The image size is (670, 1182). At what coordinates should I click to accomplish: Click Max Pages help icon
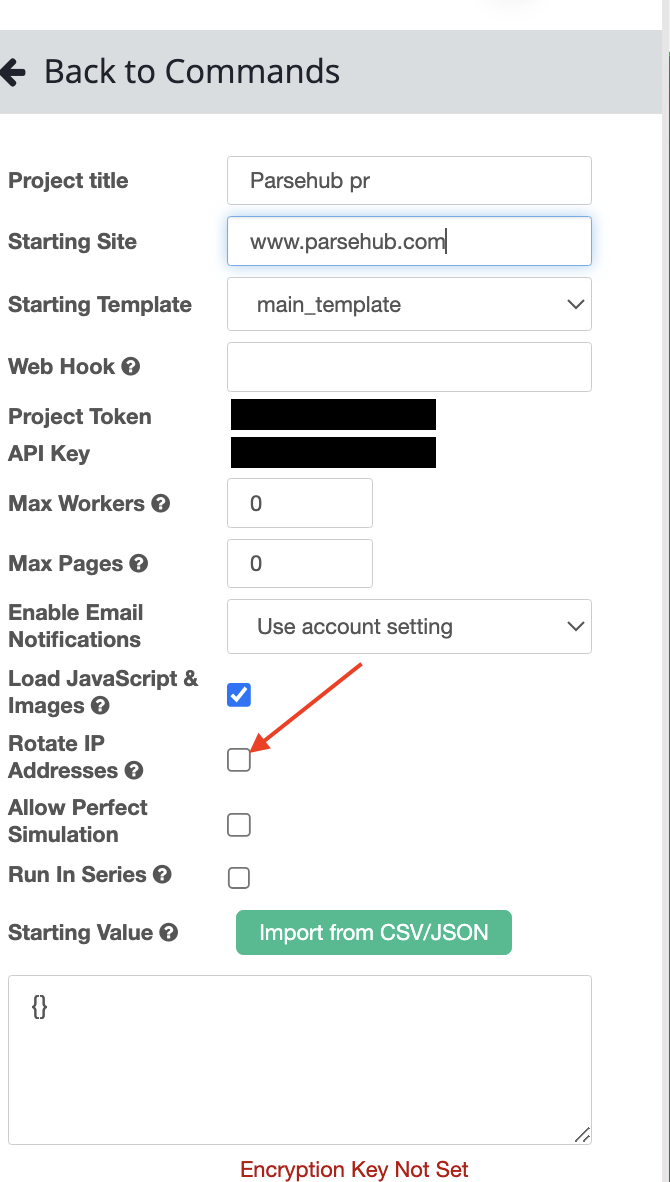point(139,564)
